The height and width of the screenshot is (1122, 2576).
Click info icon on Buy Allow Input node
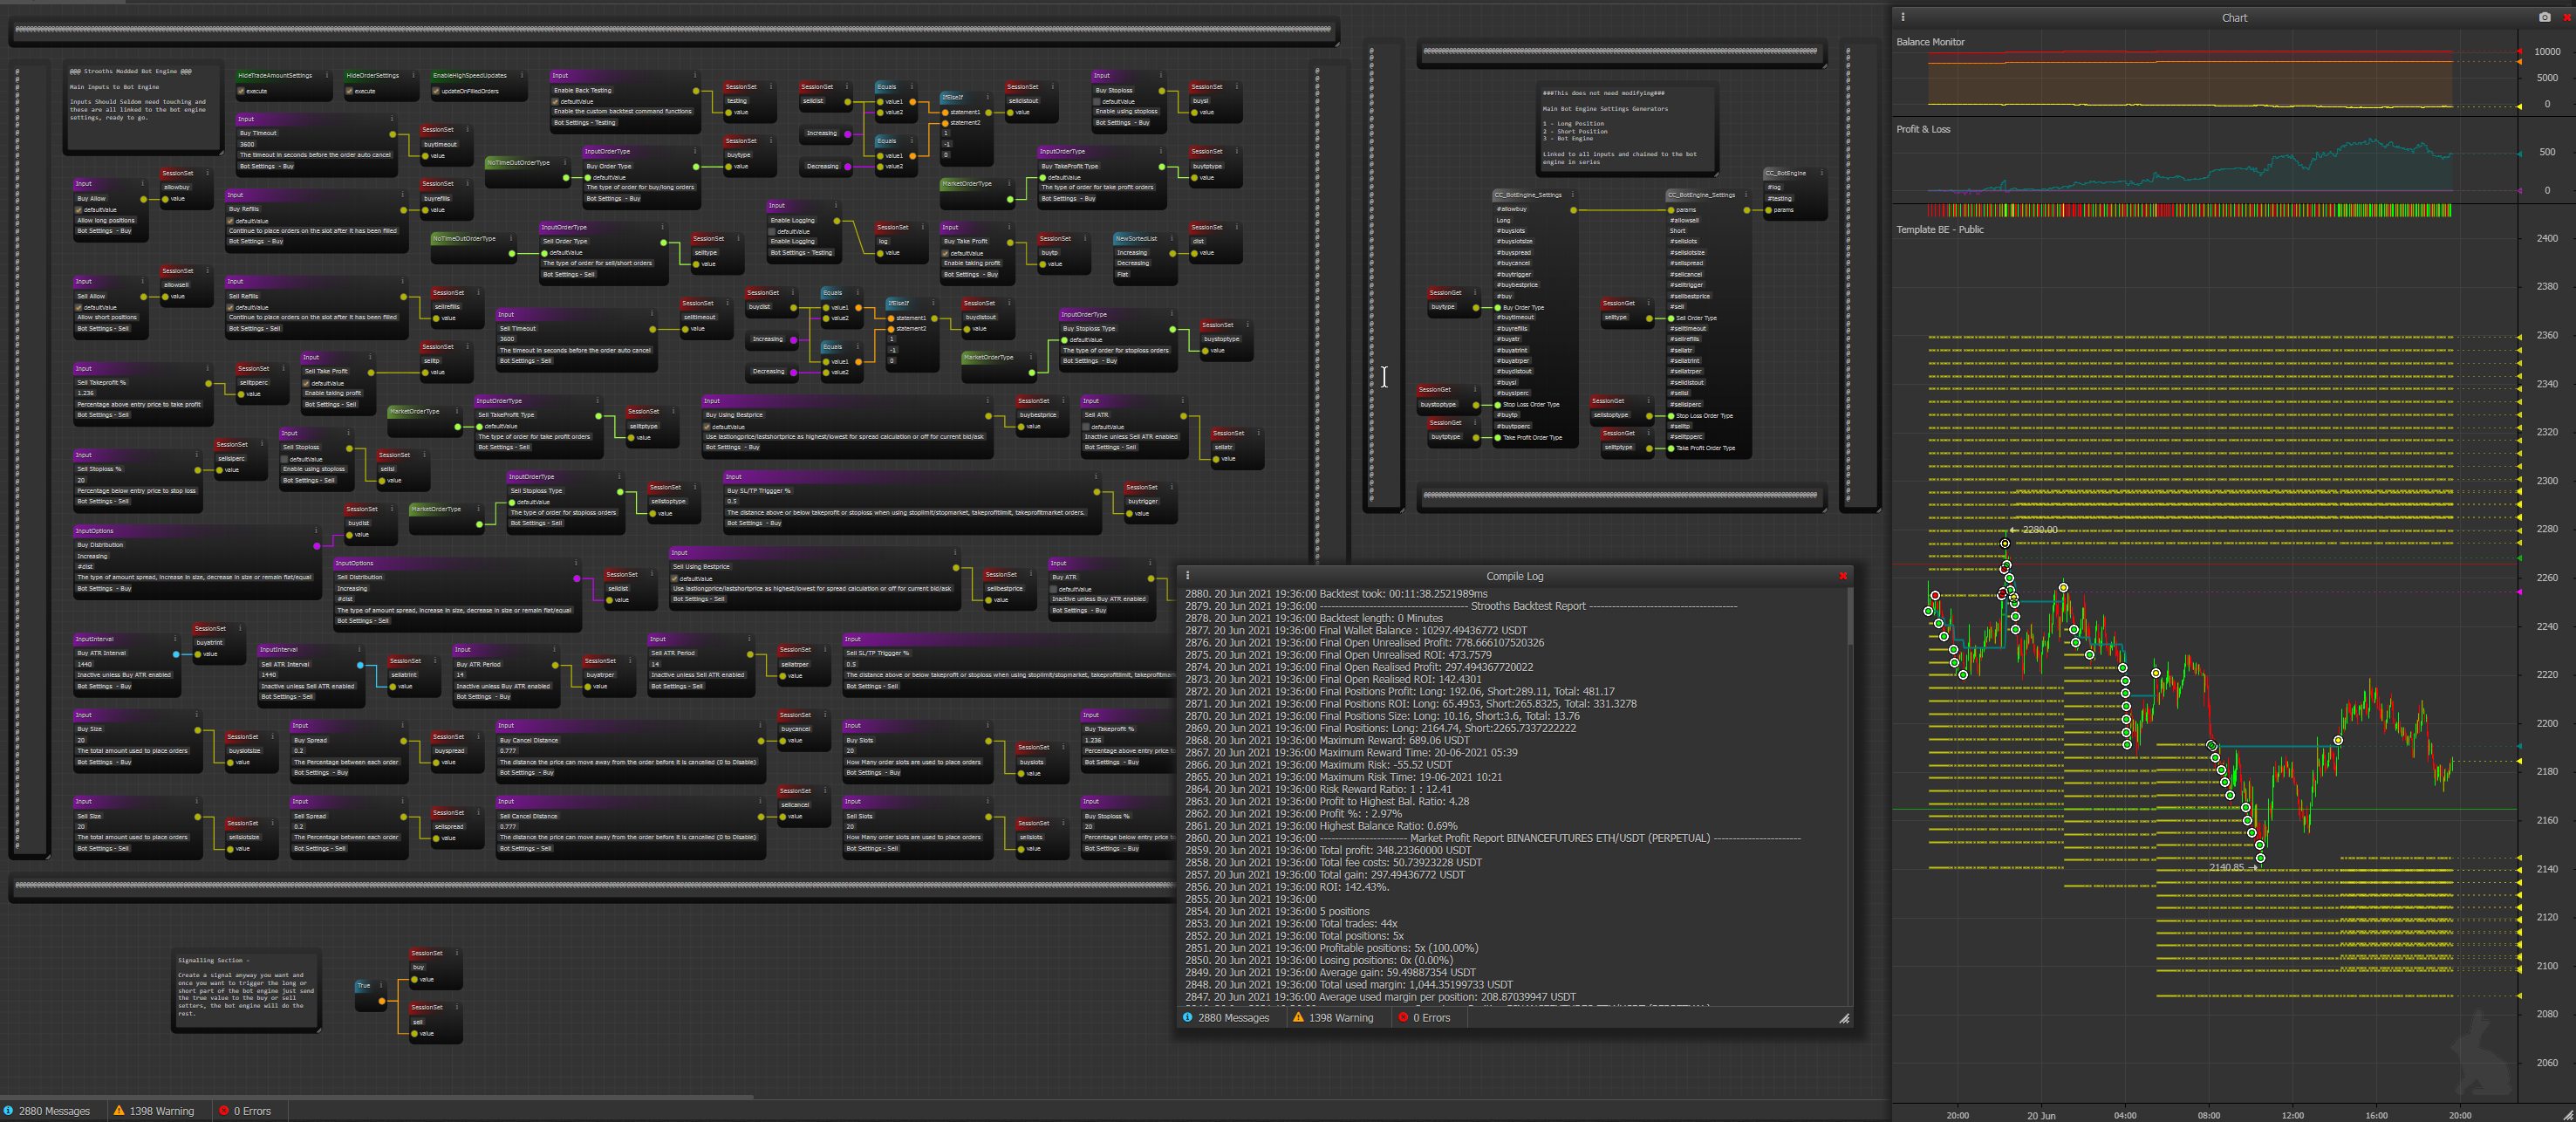(141, 183)
